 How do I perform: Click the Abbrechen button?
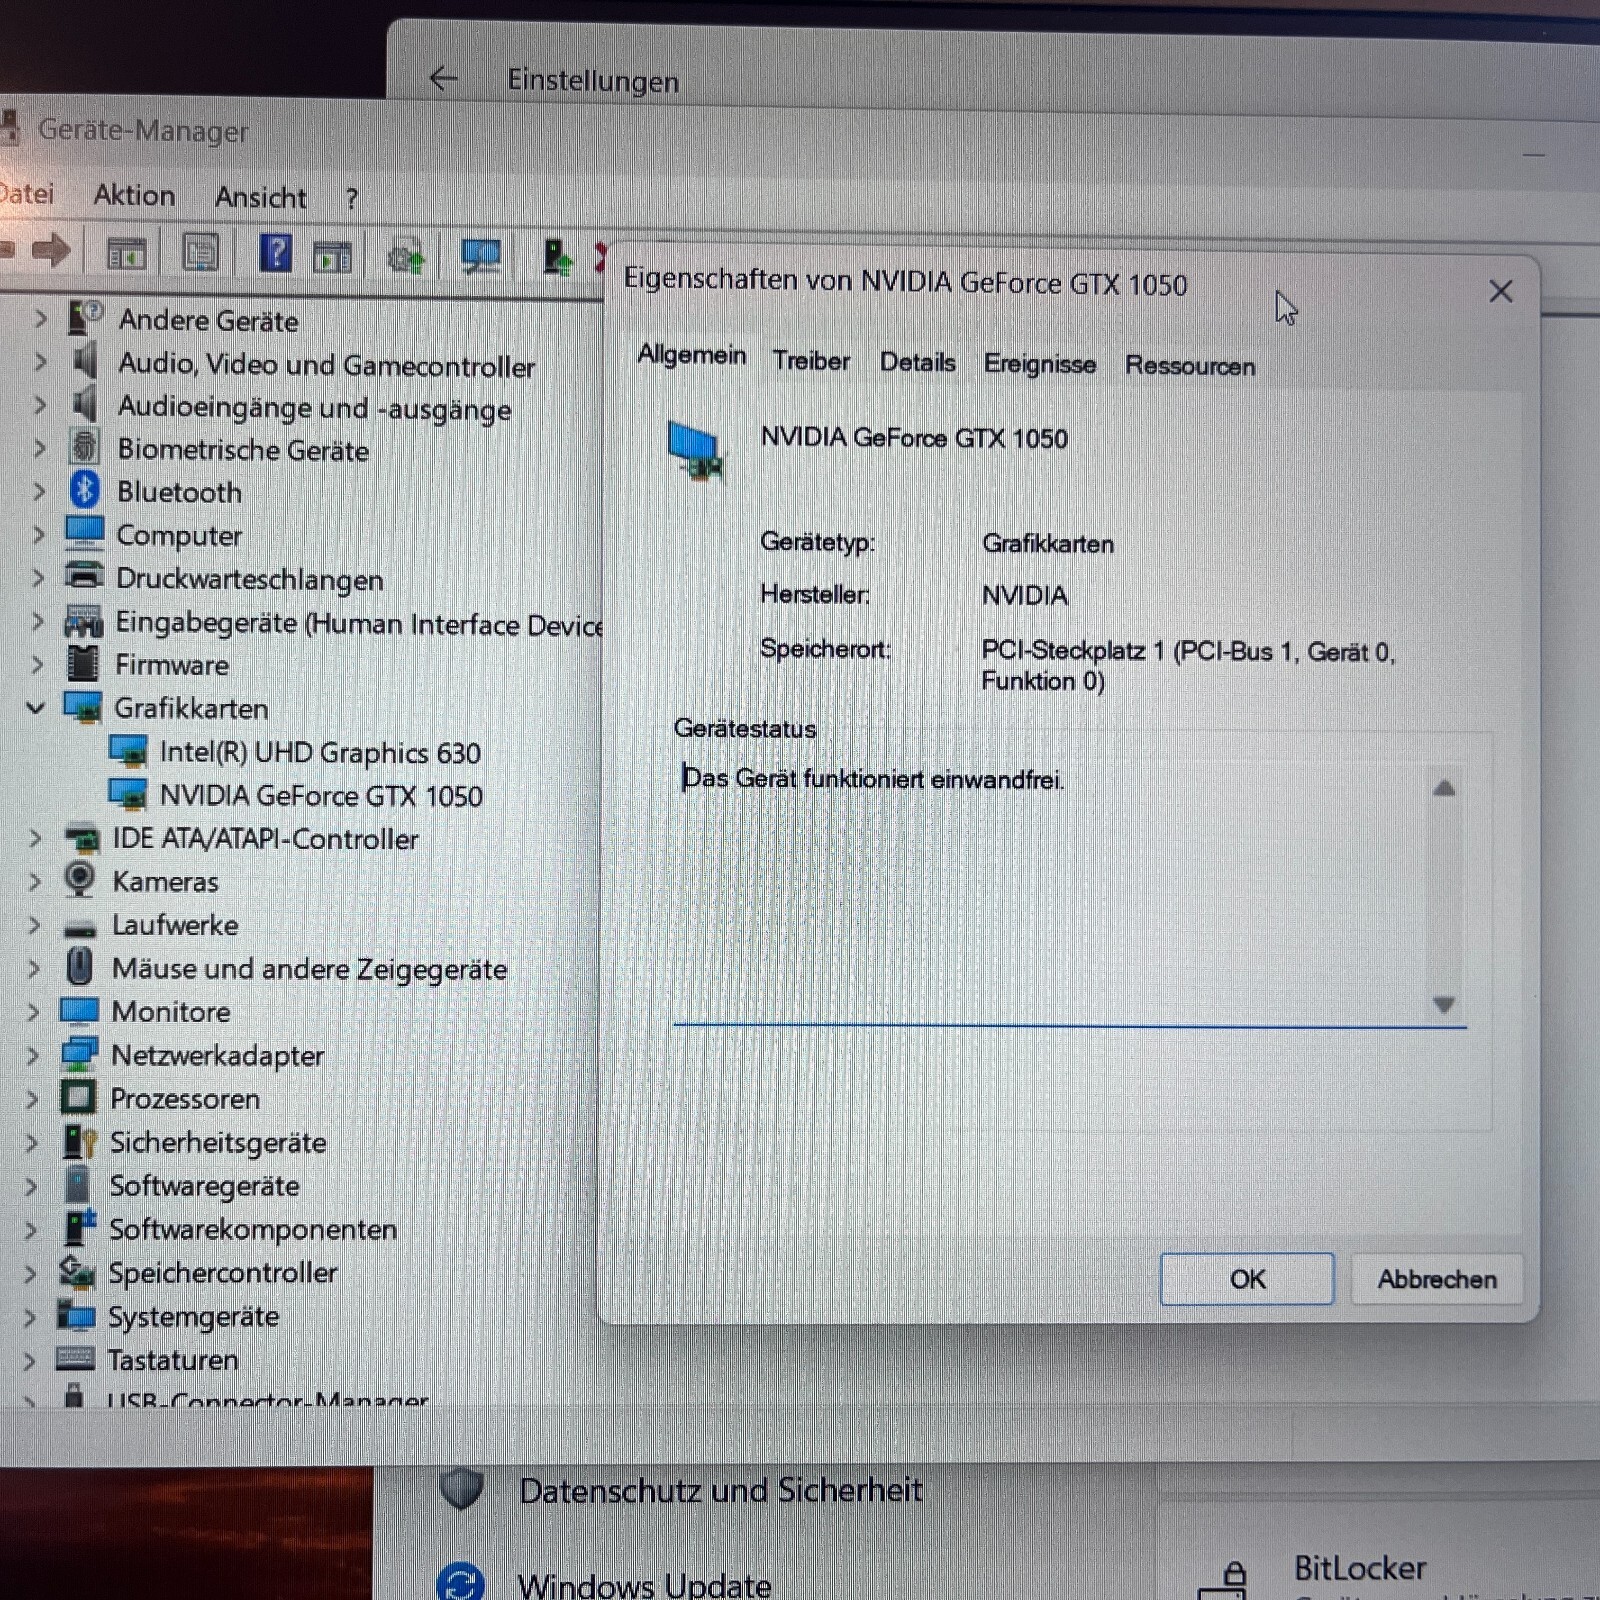click(x=1437, y=1279)
